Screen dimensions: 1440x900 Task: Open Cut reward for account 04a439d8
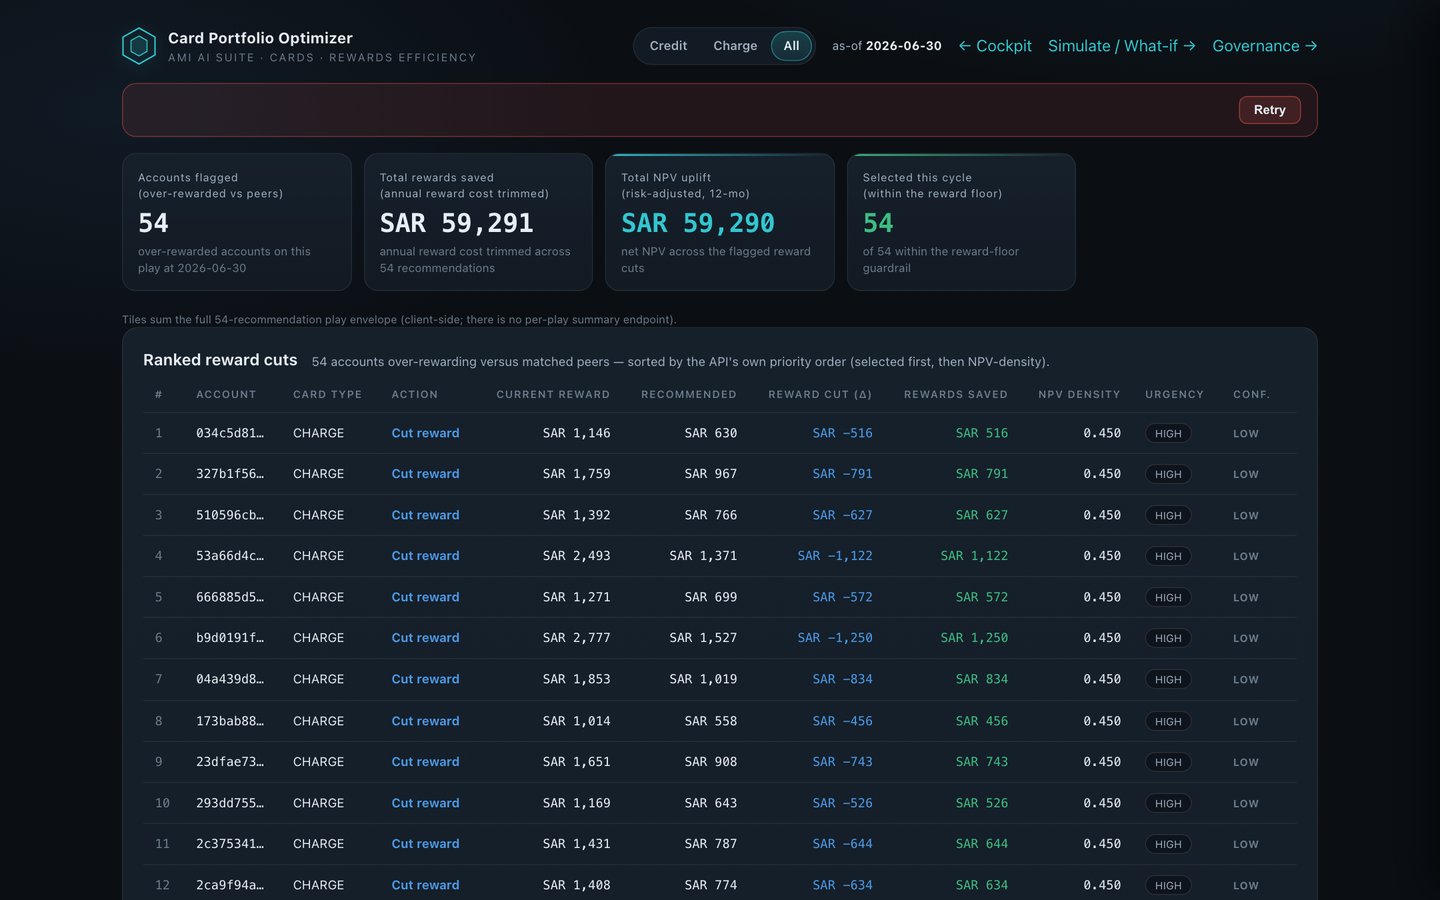tap(425, 679)
